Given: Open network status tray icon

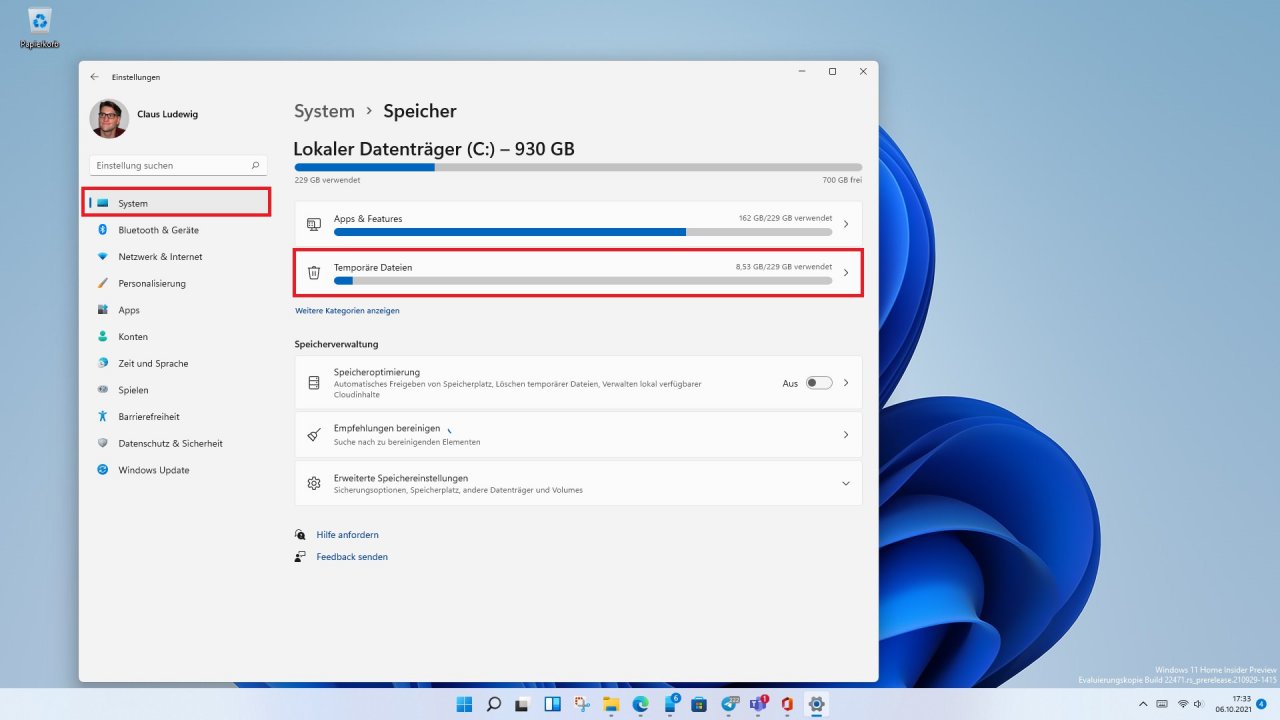Looking at the screenshot, I should tap(1183, 704).
